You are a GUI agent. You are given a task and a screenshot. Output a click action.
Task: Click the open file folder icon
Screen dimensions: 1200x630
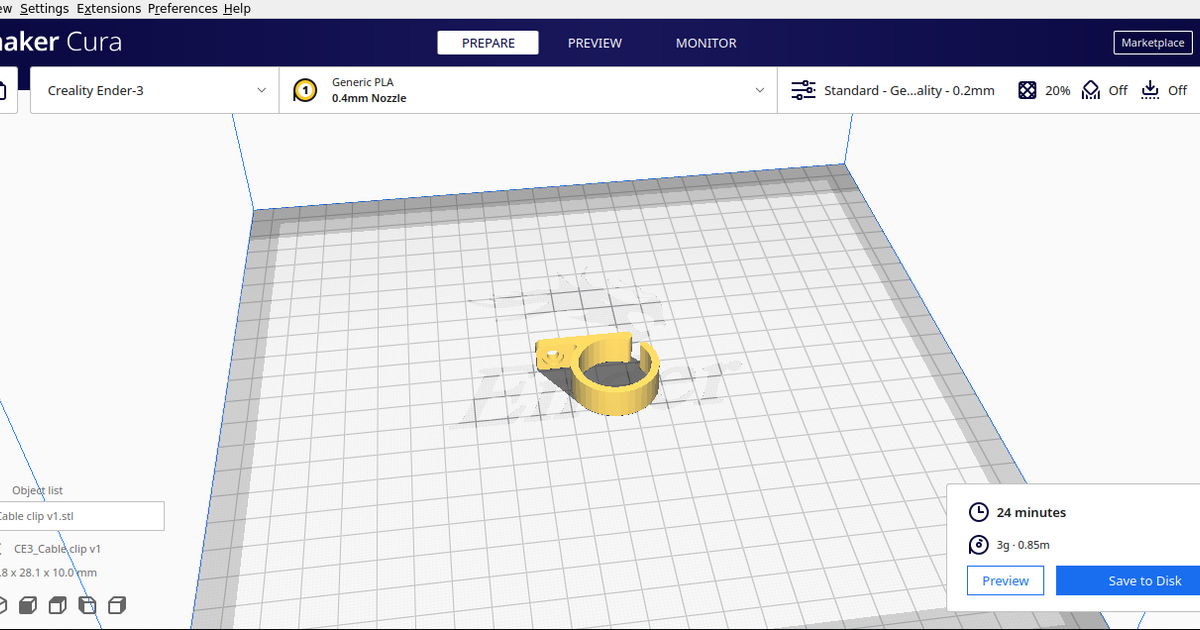coord(3,90)
